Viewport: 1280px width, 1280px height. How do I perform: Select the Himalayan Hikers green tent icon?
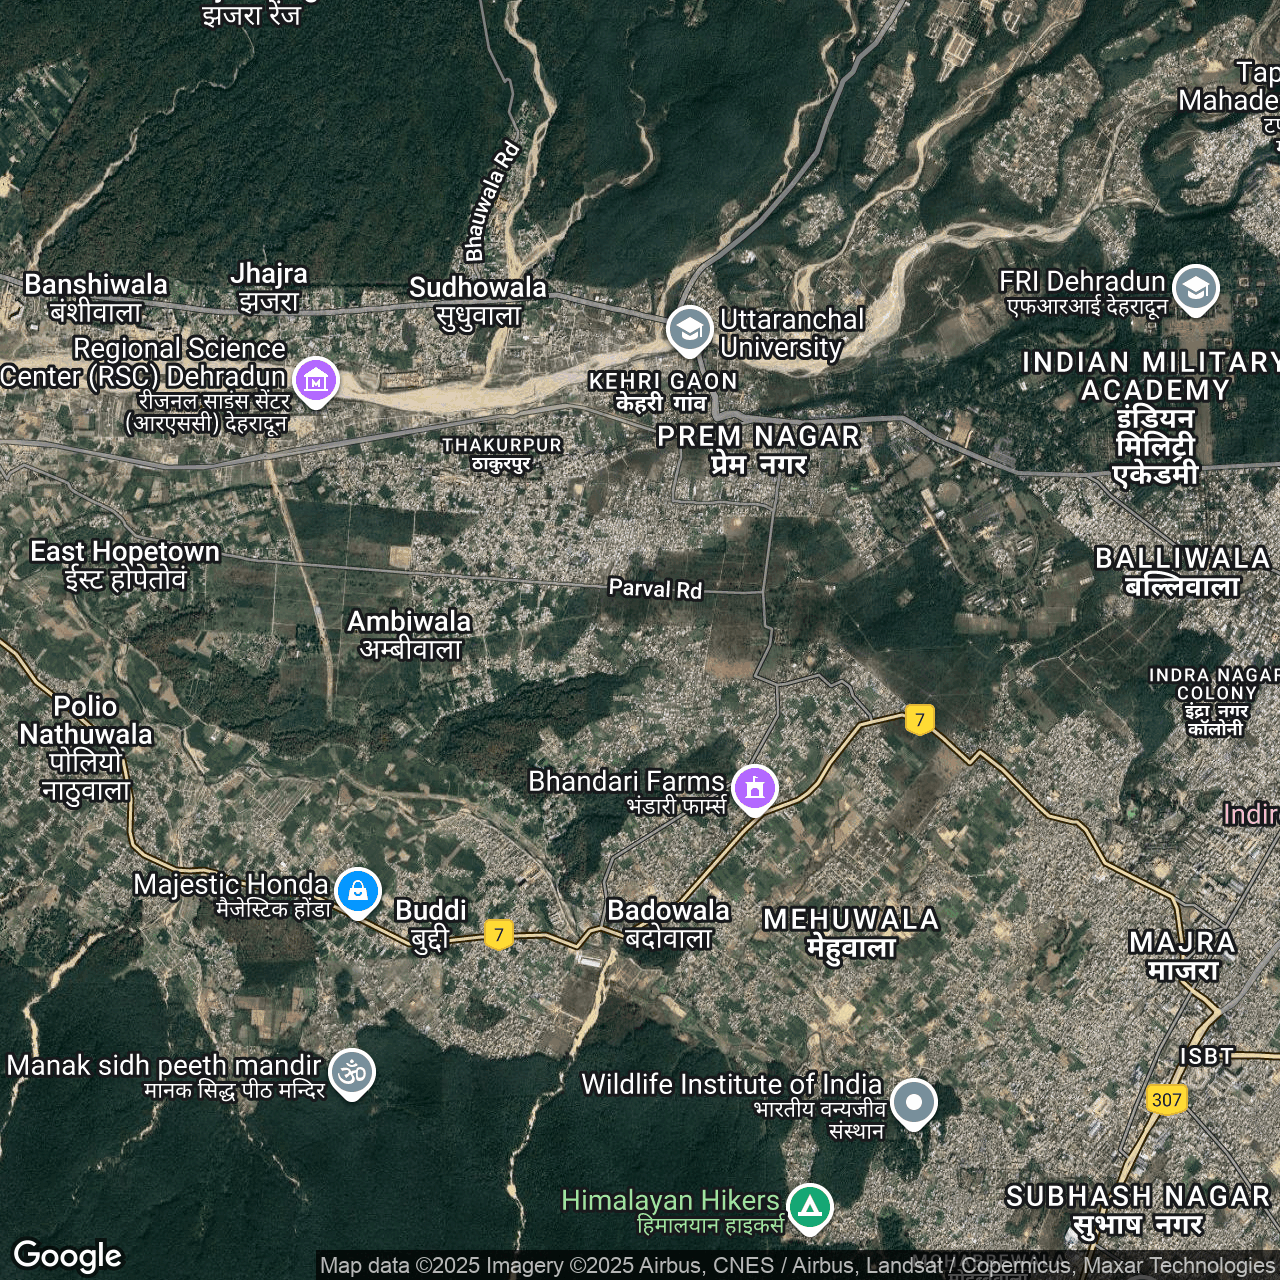810,1207
